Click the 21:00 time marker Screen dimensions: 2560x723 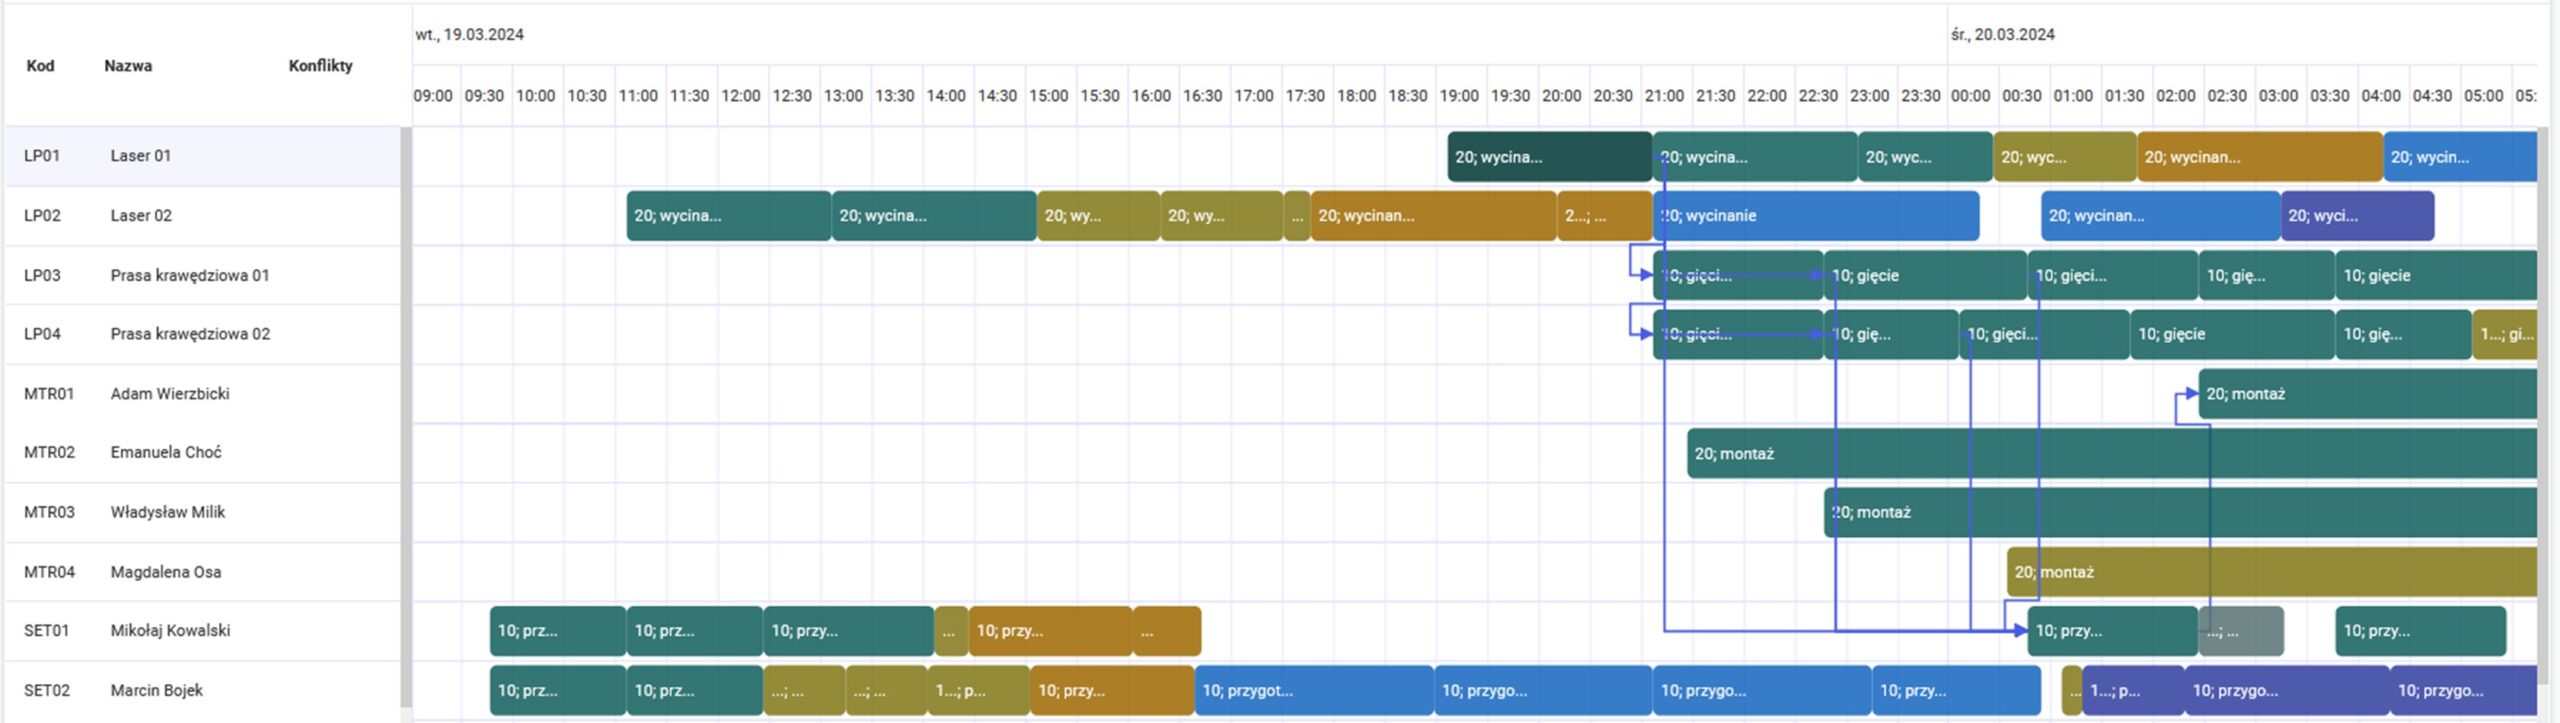[1664, 96]
